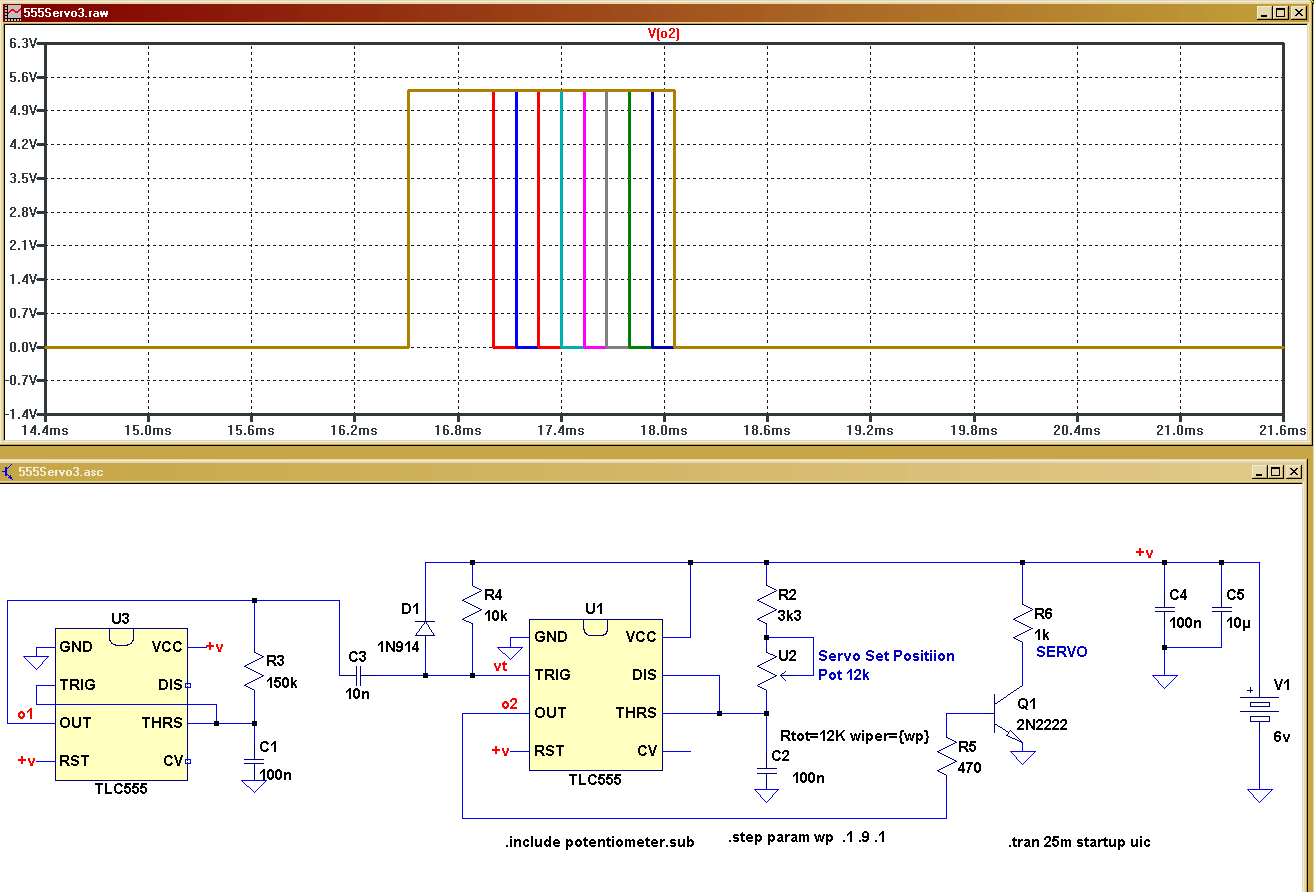
Task: Click the +v label on top rail
Action: coord(1144,552)
